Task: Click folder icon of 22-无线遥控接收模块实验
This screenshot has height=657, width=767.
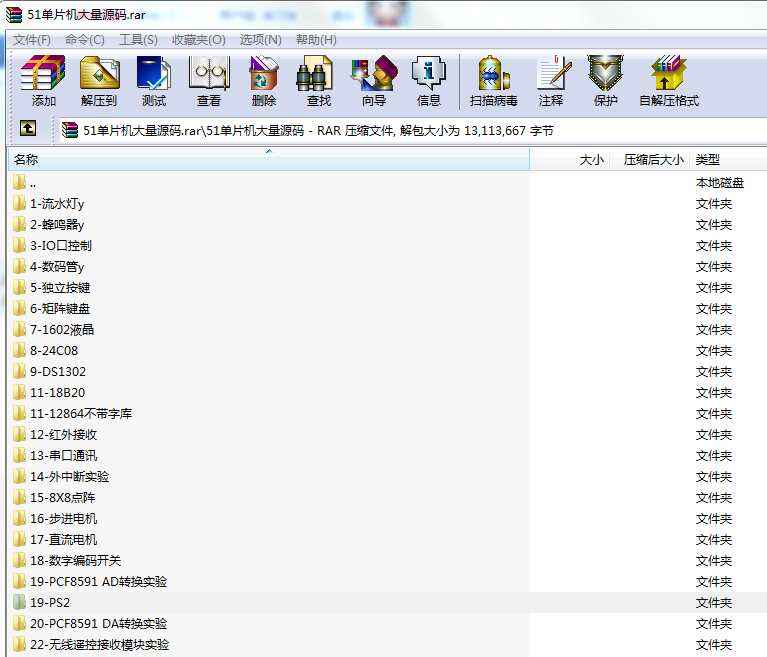Action: click(19, 644)
